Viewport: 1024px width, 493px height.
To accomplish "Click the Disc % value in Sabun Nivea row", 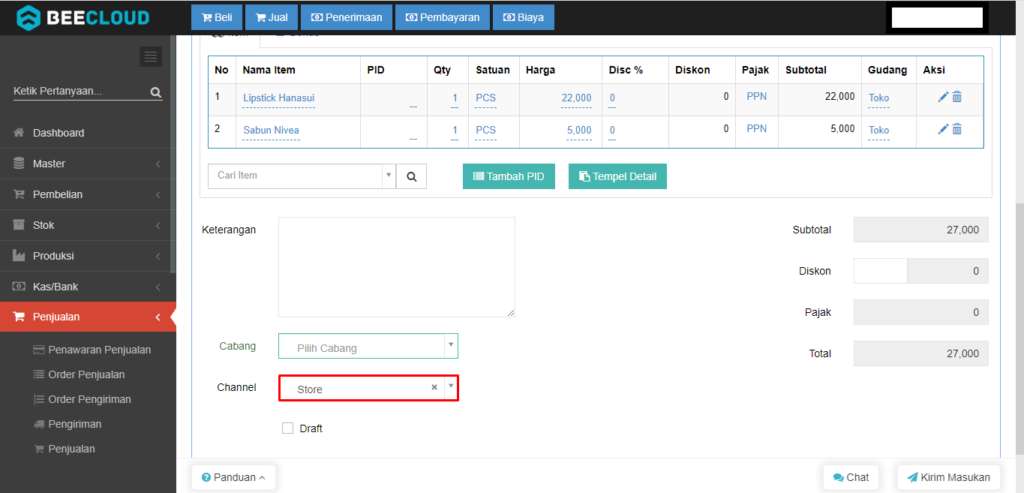I will (x=613, y=130).
